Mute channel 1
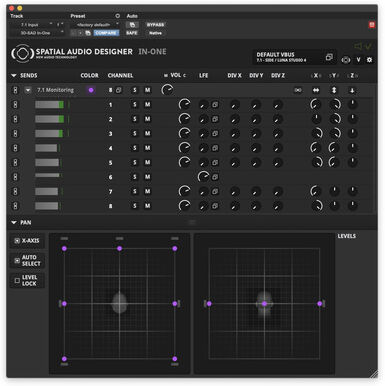The height and width of the screenshot is (386, 385). pyautogui.click(x=147, y=105)
